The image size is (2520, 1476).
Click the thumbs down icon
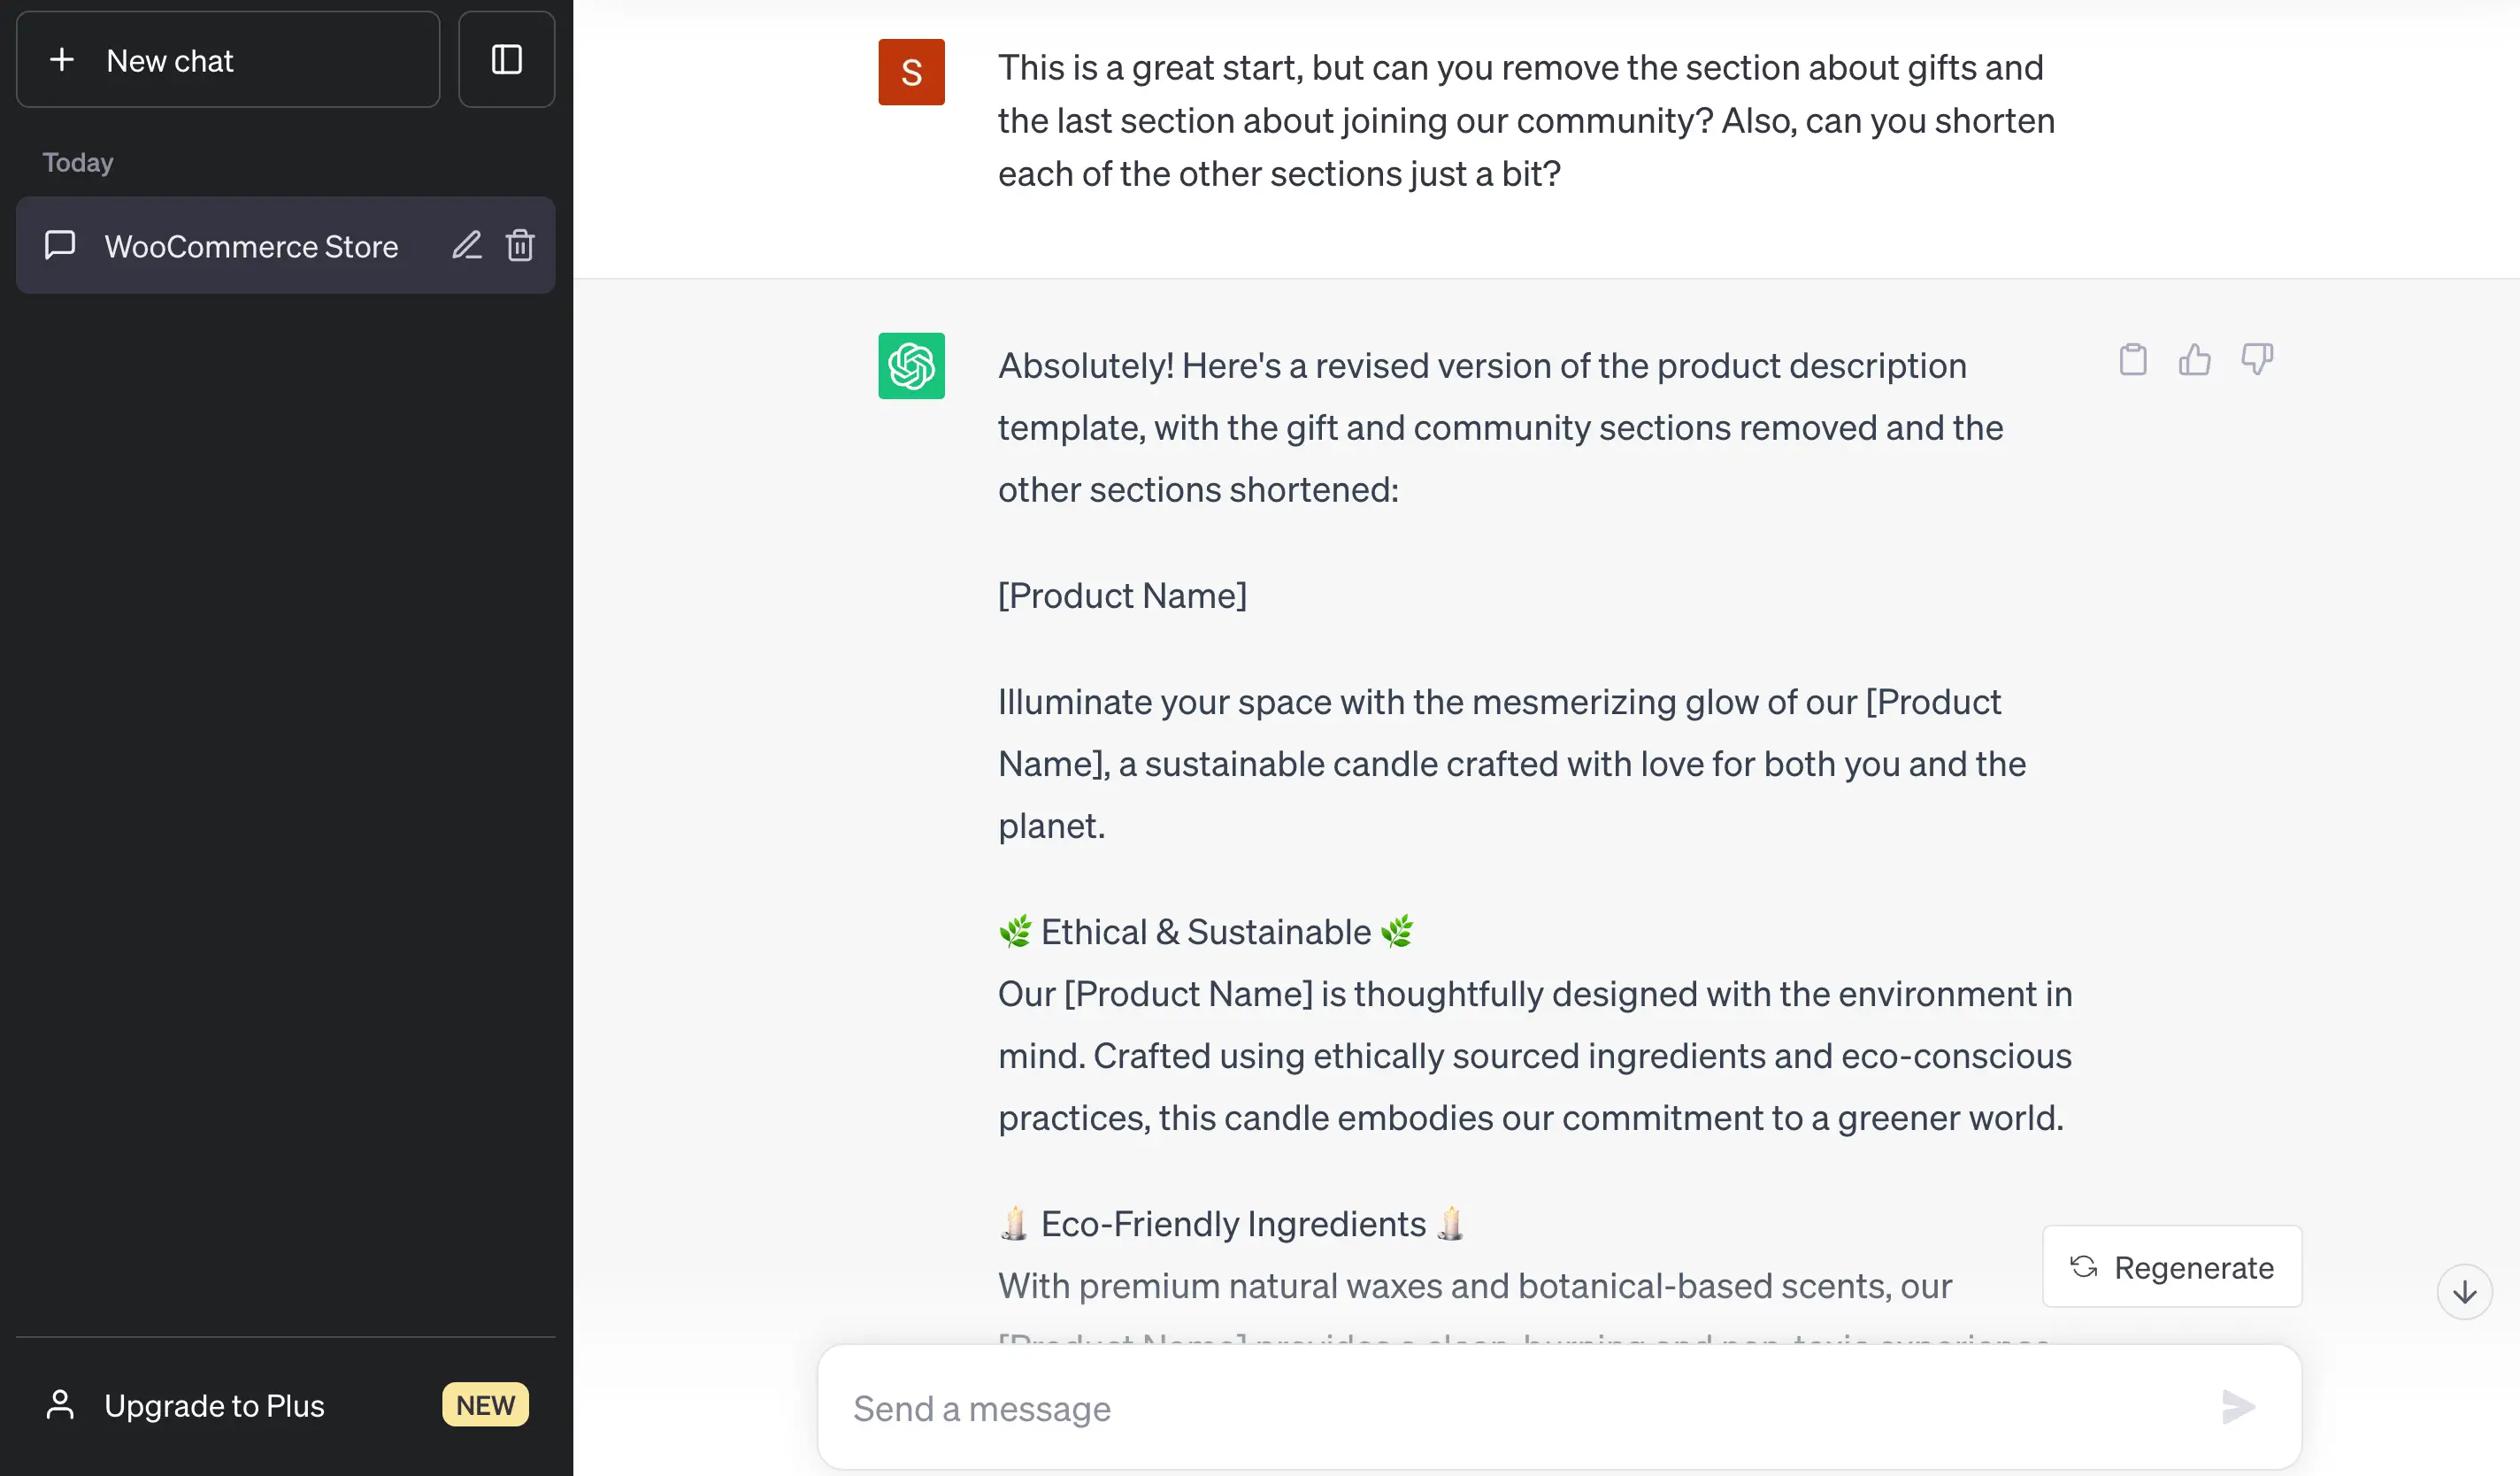click(2255, 360)
